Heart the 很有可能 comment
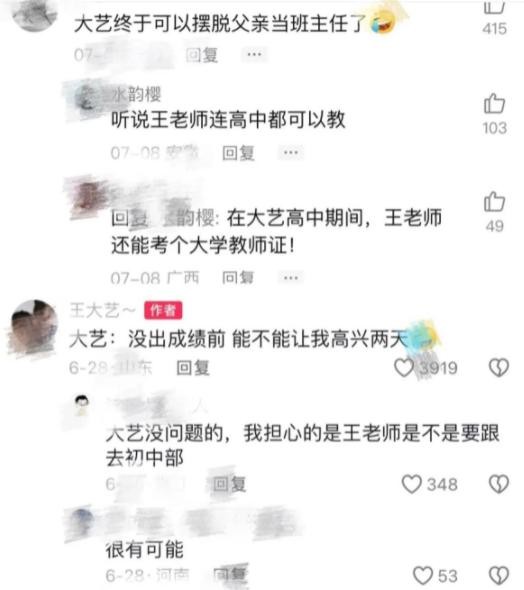Viewport: 524px width, 590px height. pyautogui.click(x=423, y=576)
